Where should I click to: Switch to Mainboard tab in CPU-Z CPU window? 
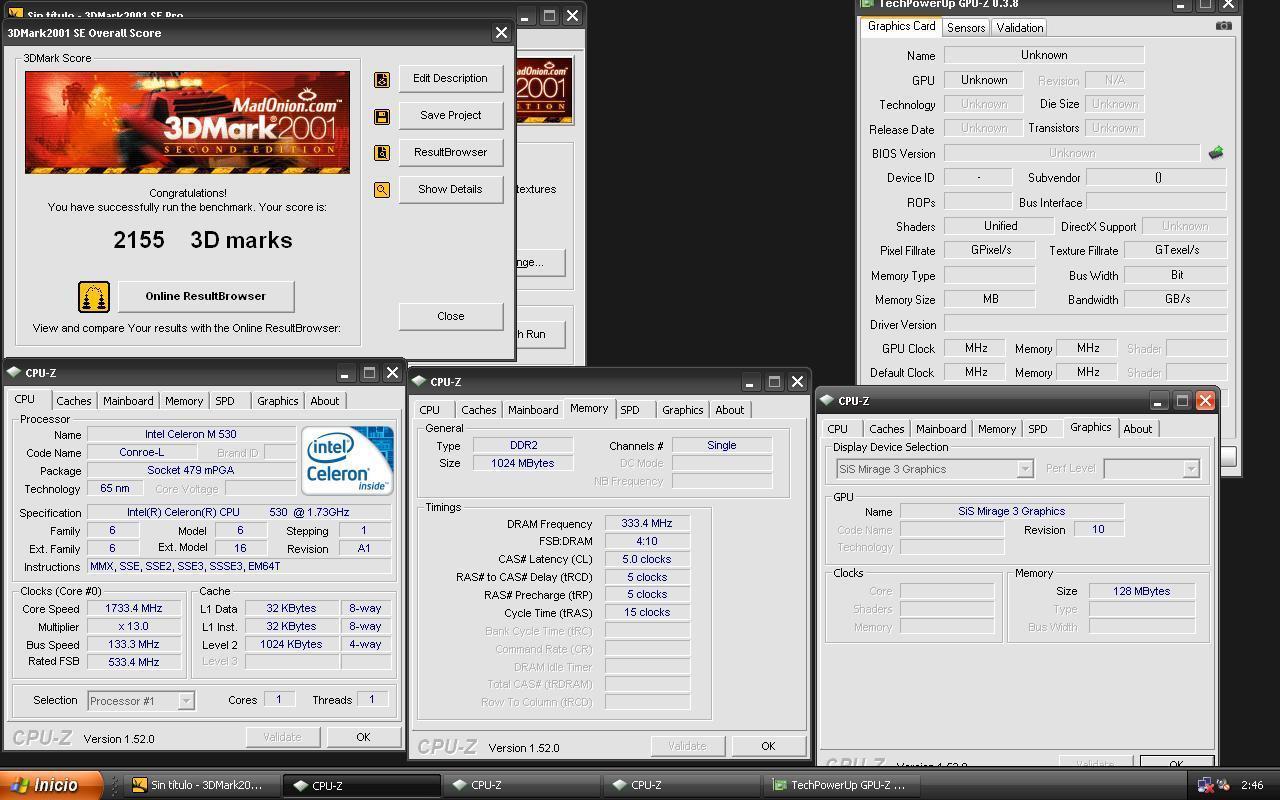point(128,401)
